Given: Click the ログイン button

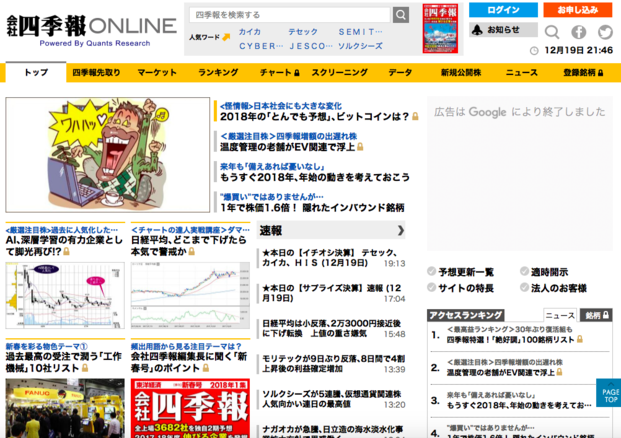Looking at the screenshot, I should click(x=503, y=10).
